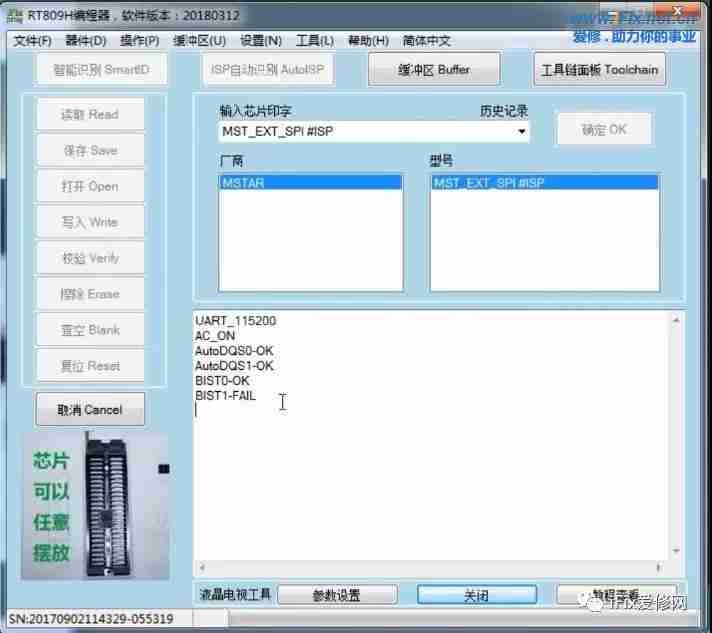Click the 液晶电视工具 label

click(235, 594)
